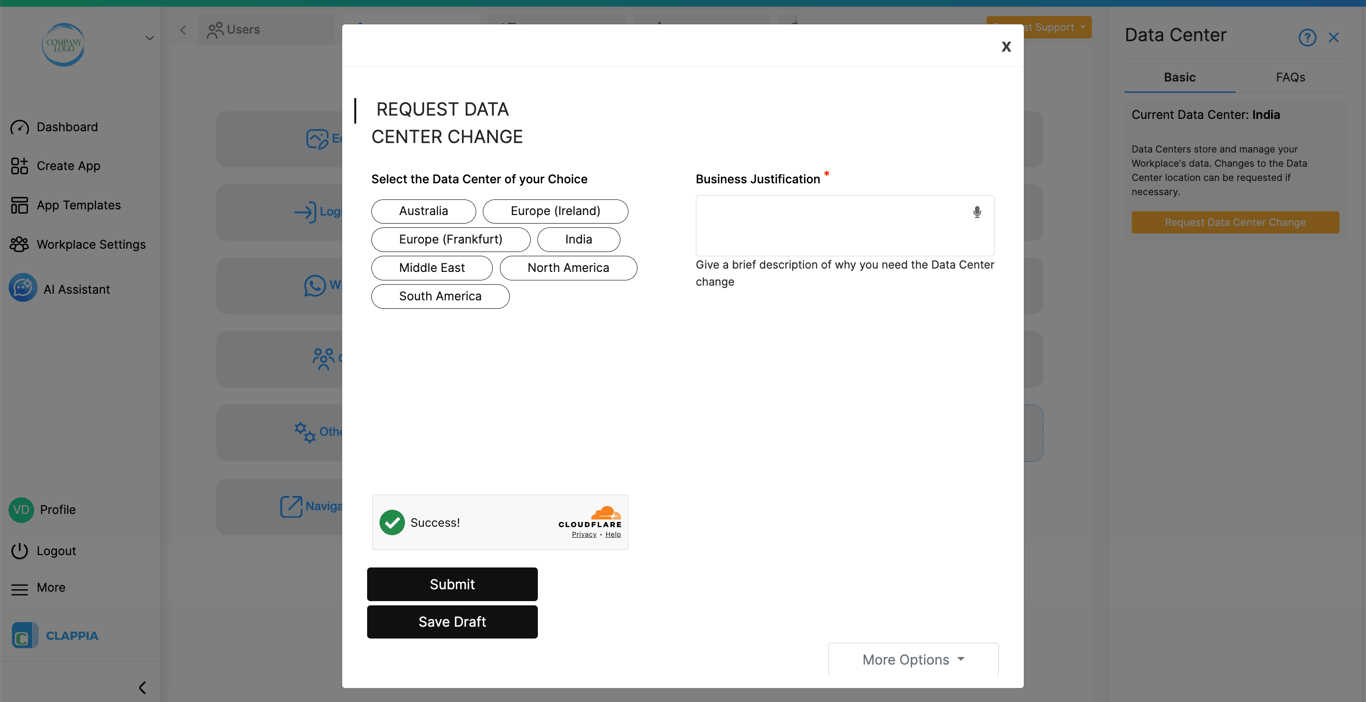Screen dimensions: 1366x702
Task: Switch to the Basic tab
Action: coord(1180,77)
